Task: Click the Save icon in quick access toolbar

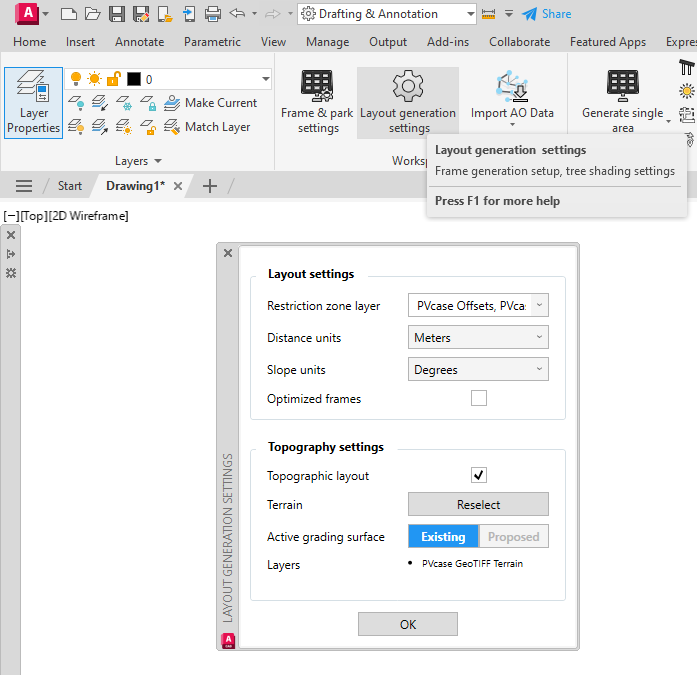Action: tap(117, 14)
